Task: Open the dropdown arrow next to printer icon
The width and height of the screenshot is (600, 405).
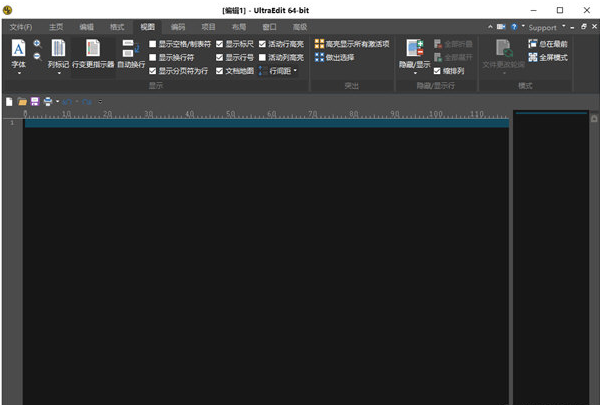Action: click(x=57, y=101)
